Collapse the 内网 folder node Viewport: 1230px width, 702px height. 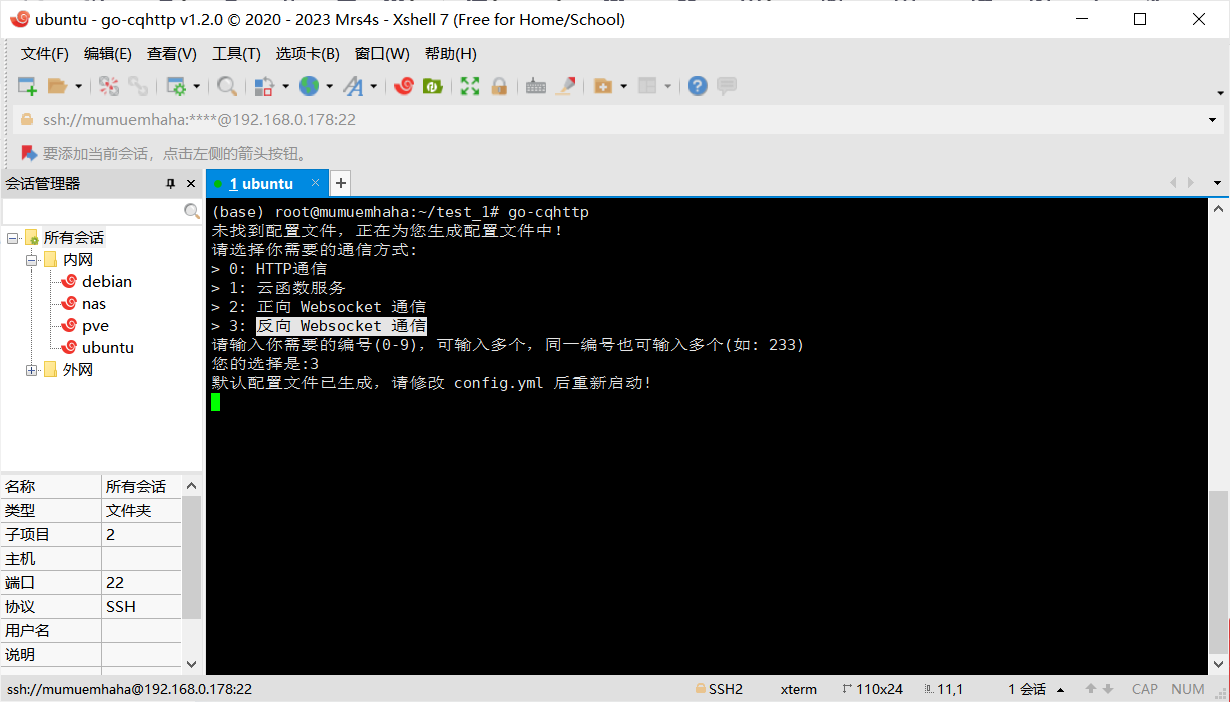click(x=32, y=260)
